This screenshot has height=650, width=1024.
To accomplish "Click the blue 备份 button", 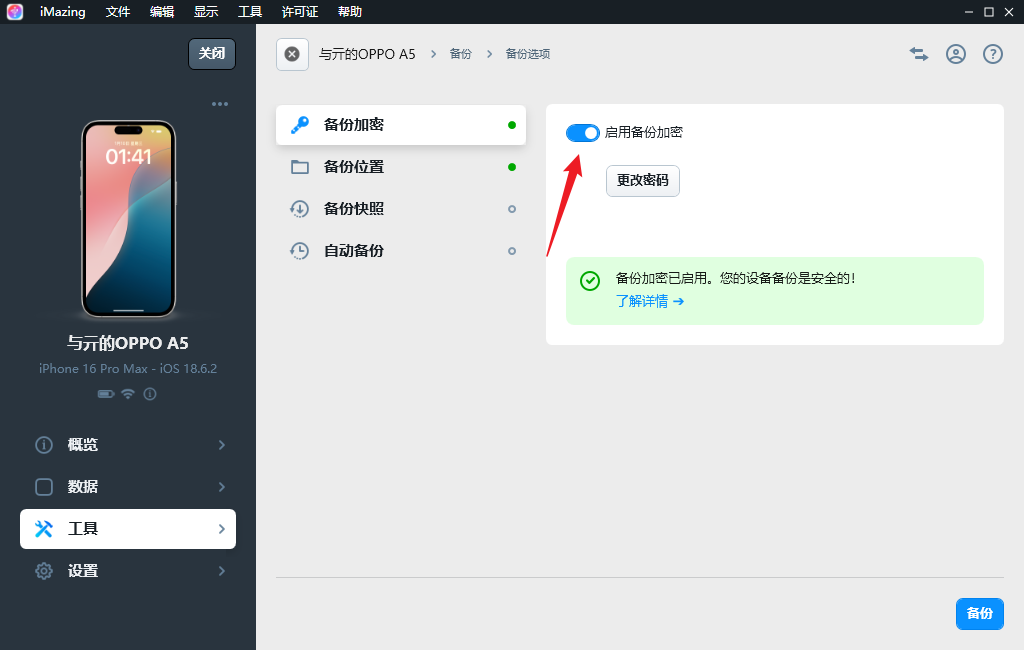I will click(980, 613).
